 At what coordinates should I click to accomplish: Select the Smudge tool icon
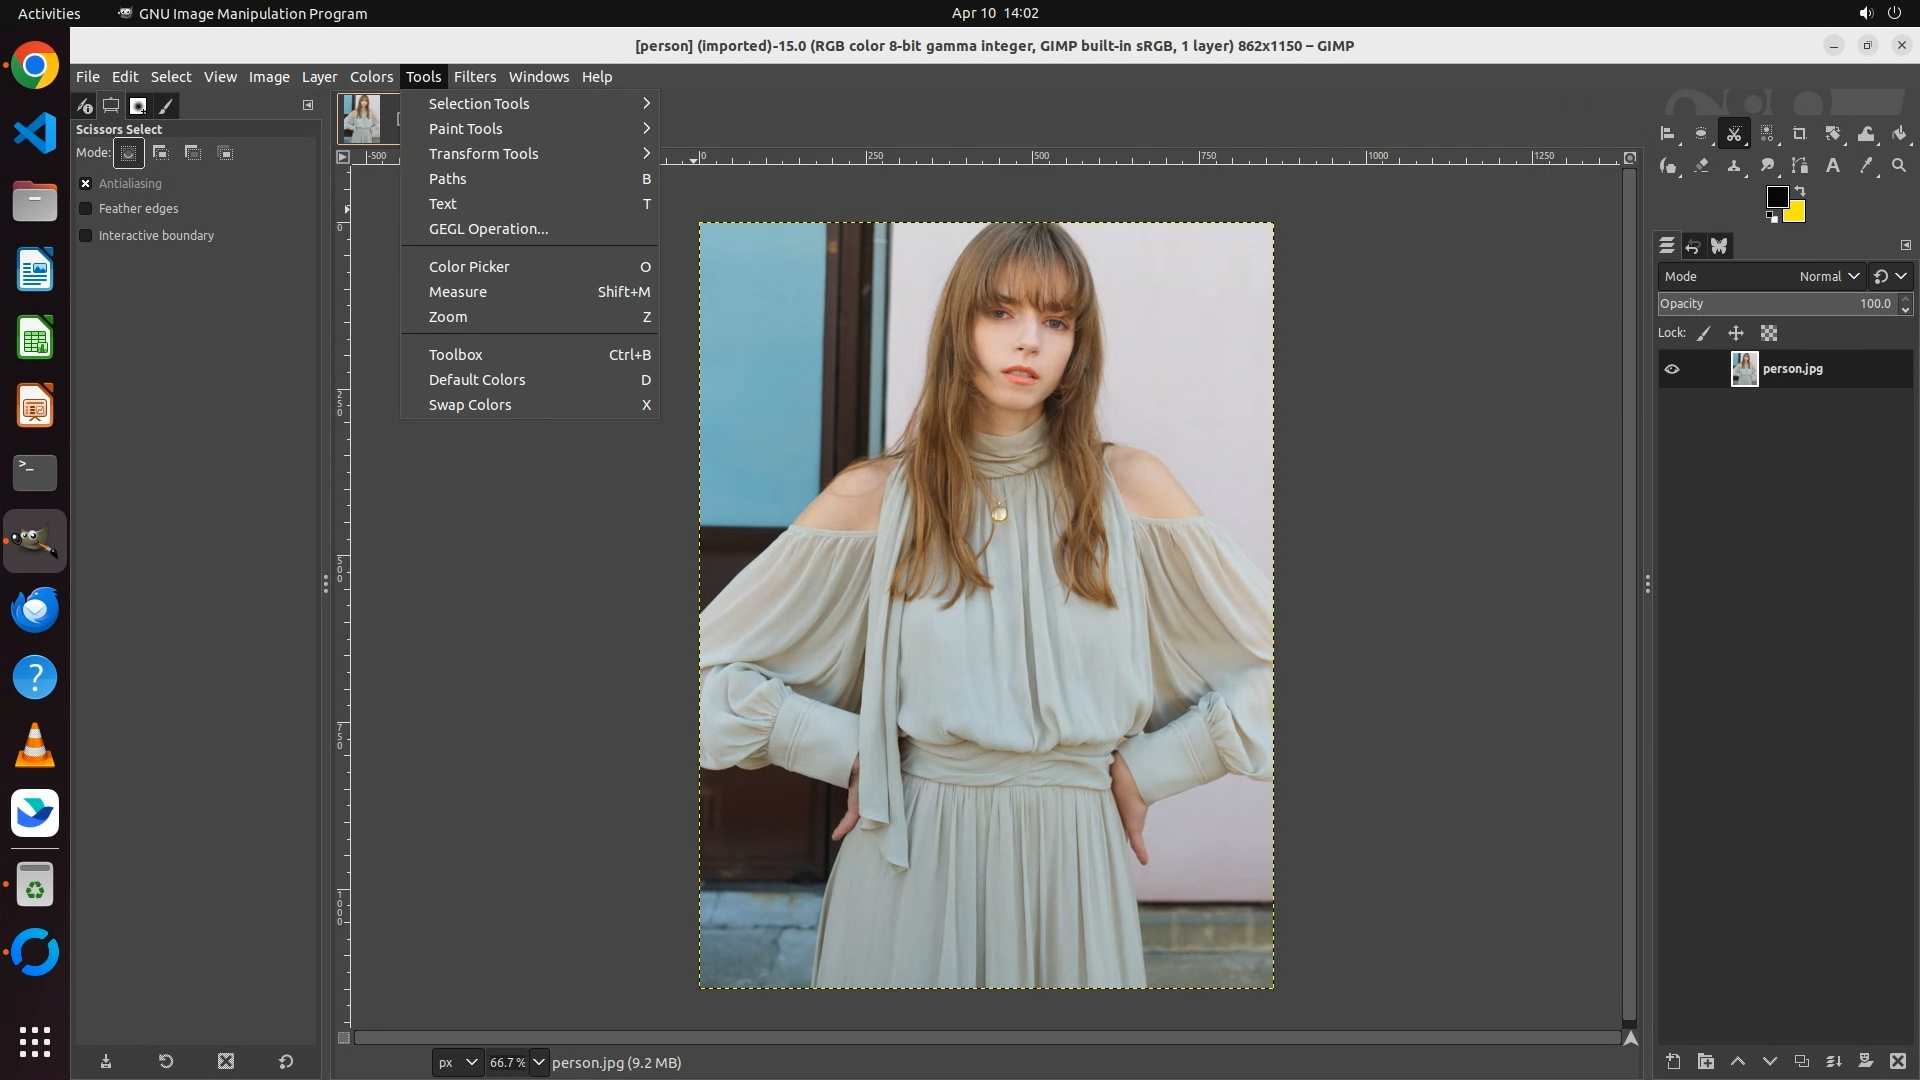1767,166
